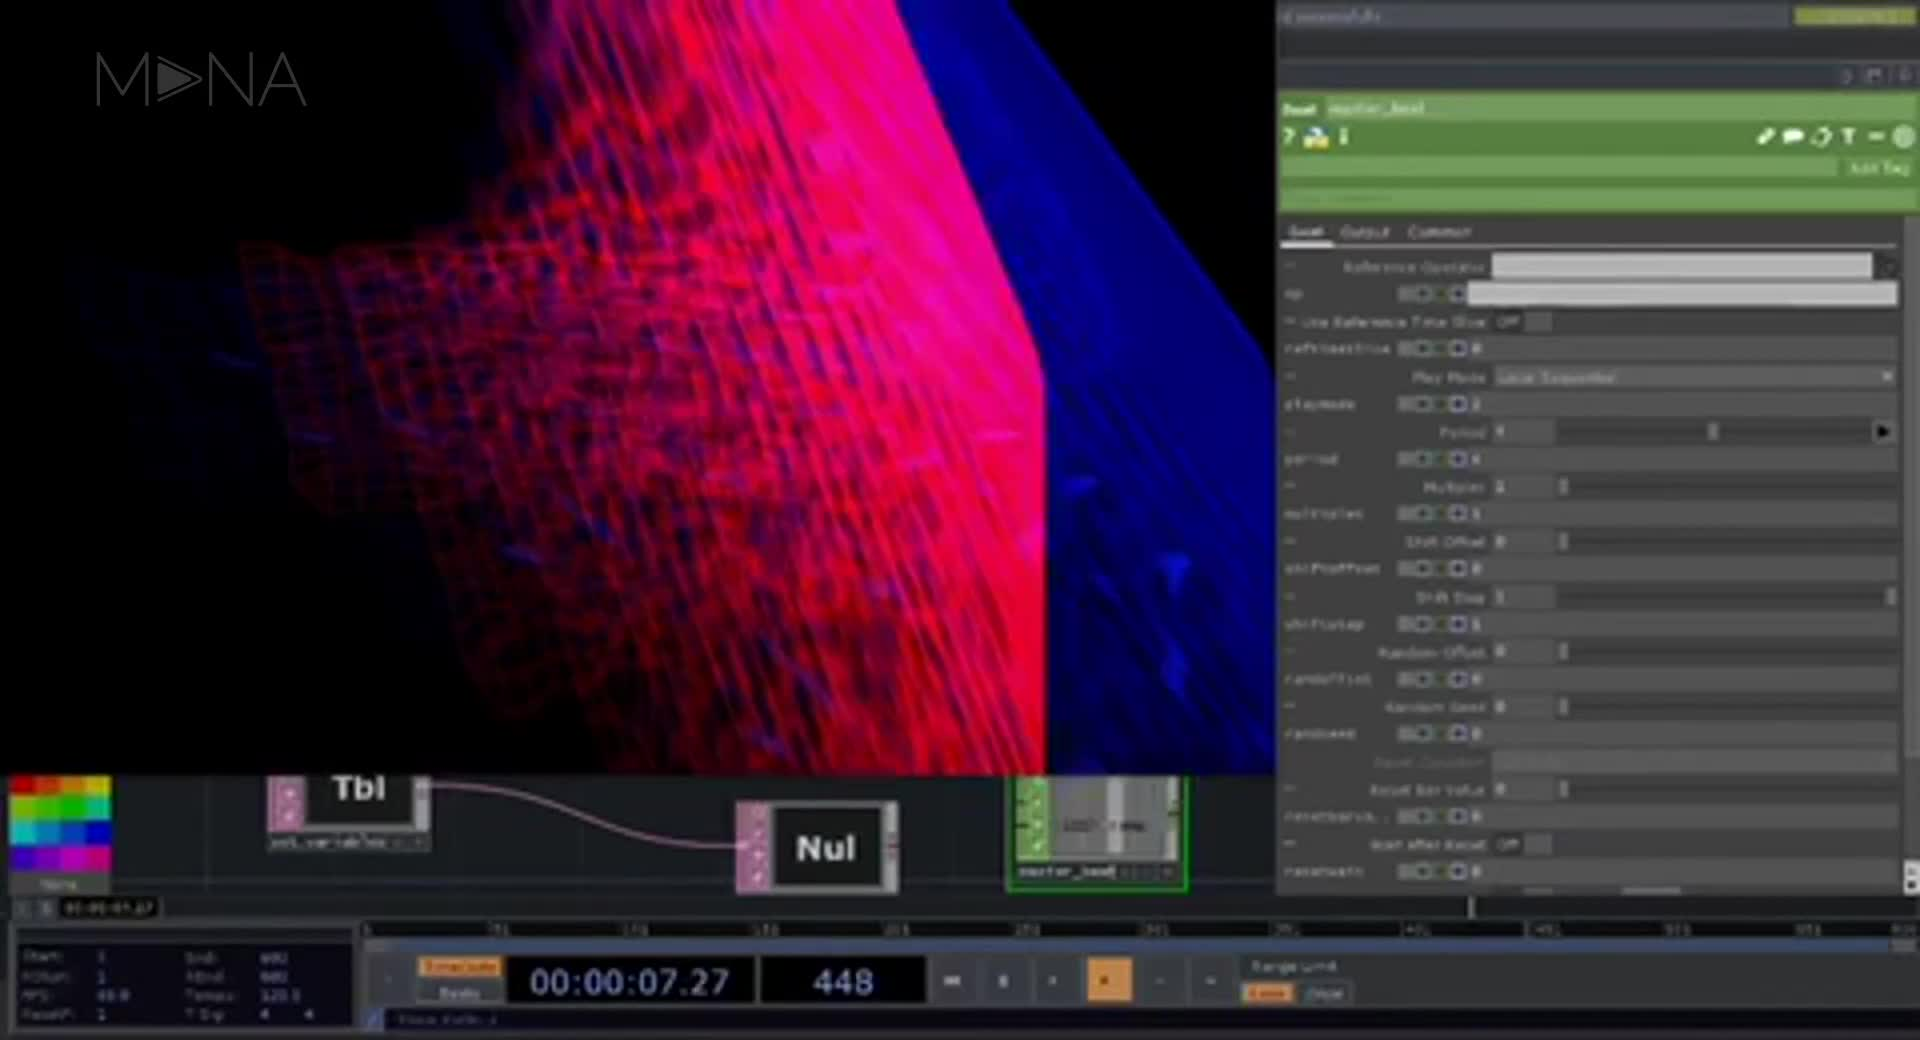
Task: Play timeline in reverse
Action: click(1053, 981)
